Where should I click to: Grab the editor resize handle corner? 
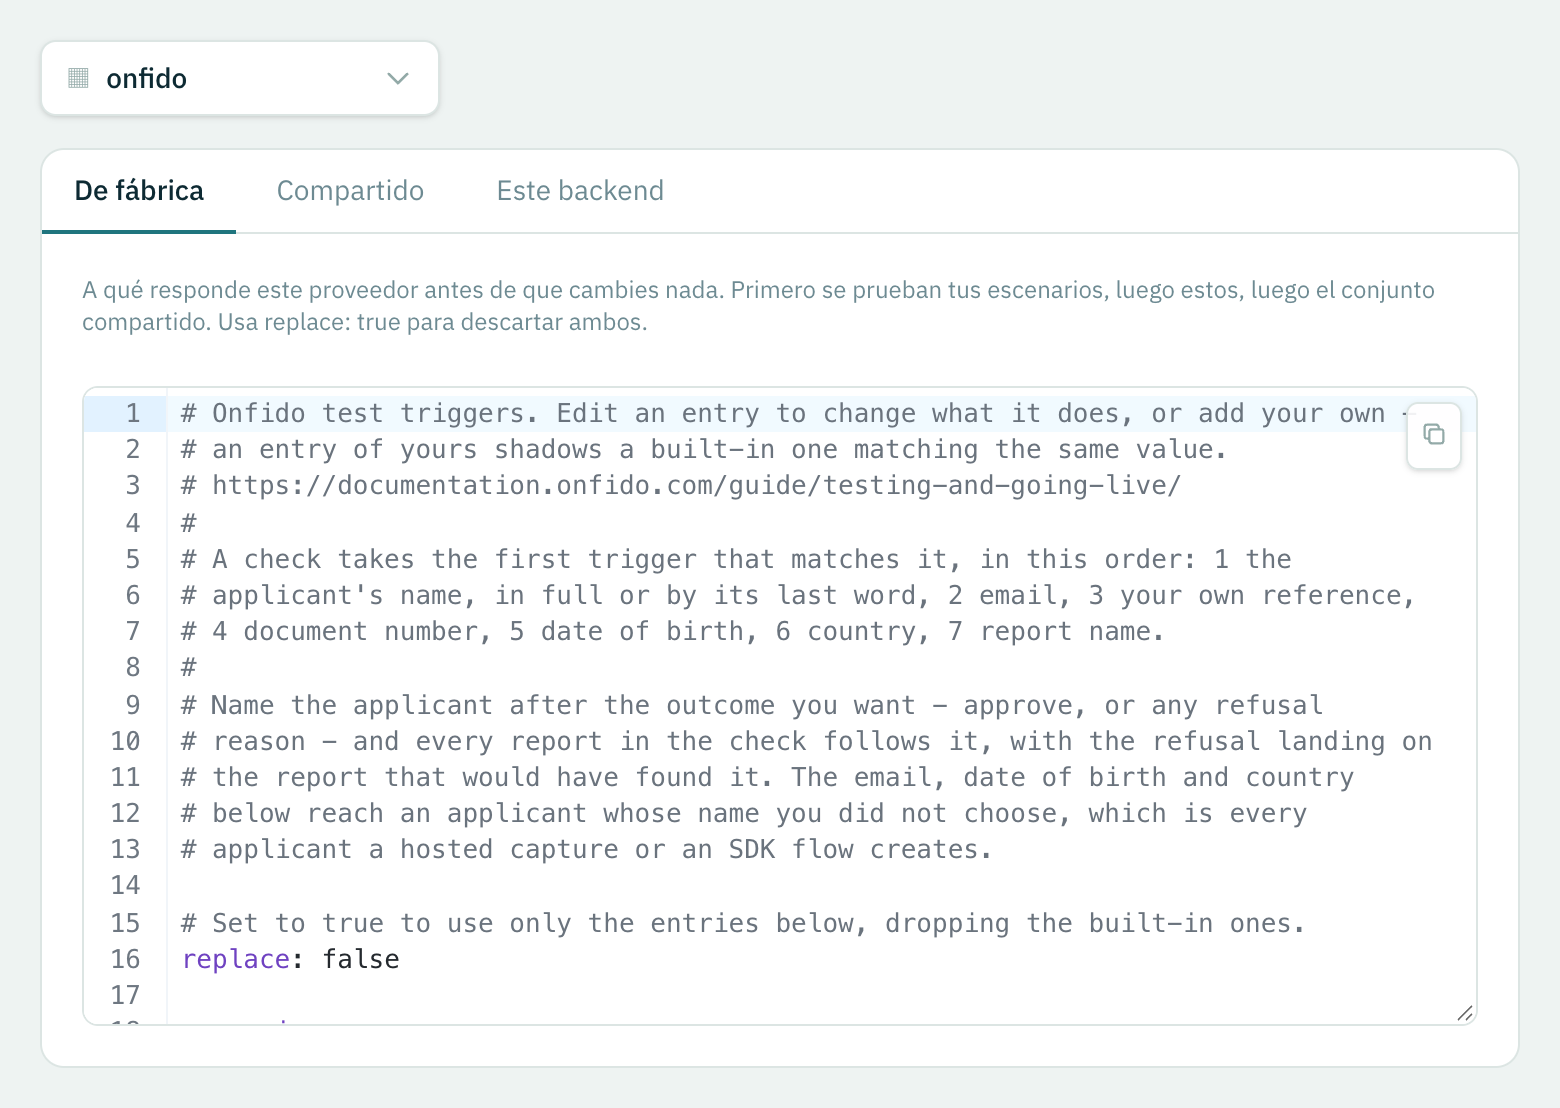click(1465, 1013)
